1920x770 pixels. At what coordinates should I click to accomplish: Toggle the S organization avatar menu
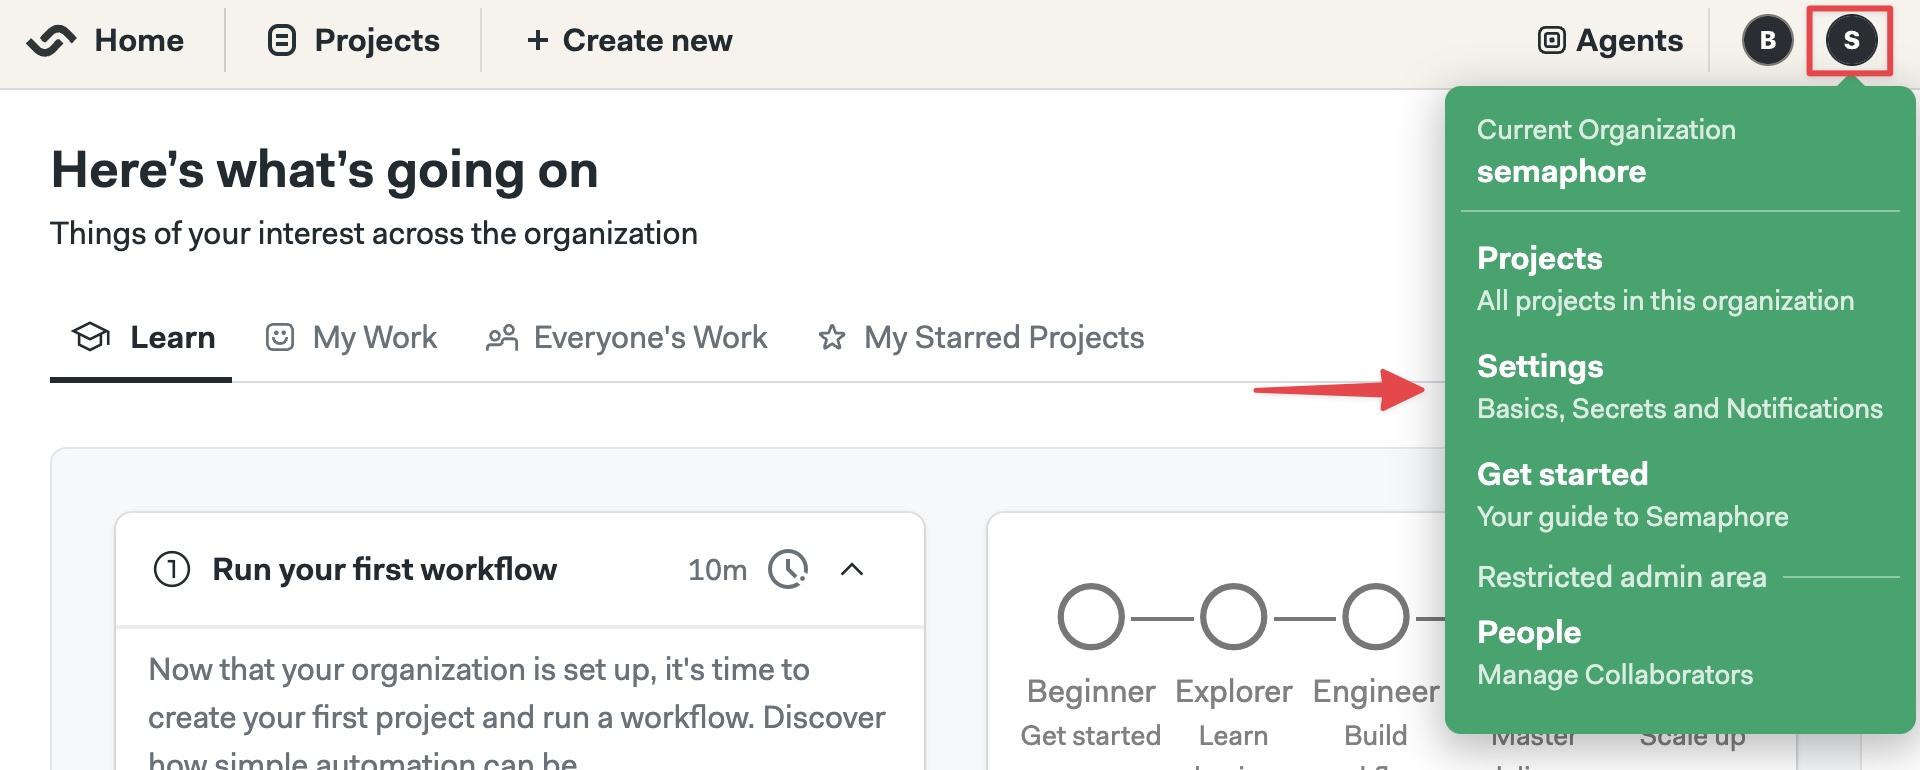[x=1850, y=41]
